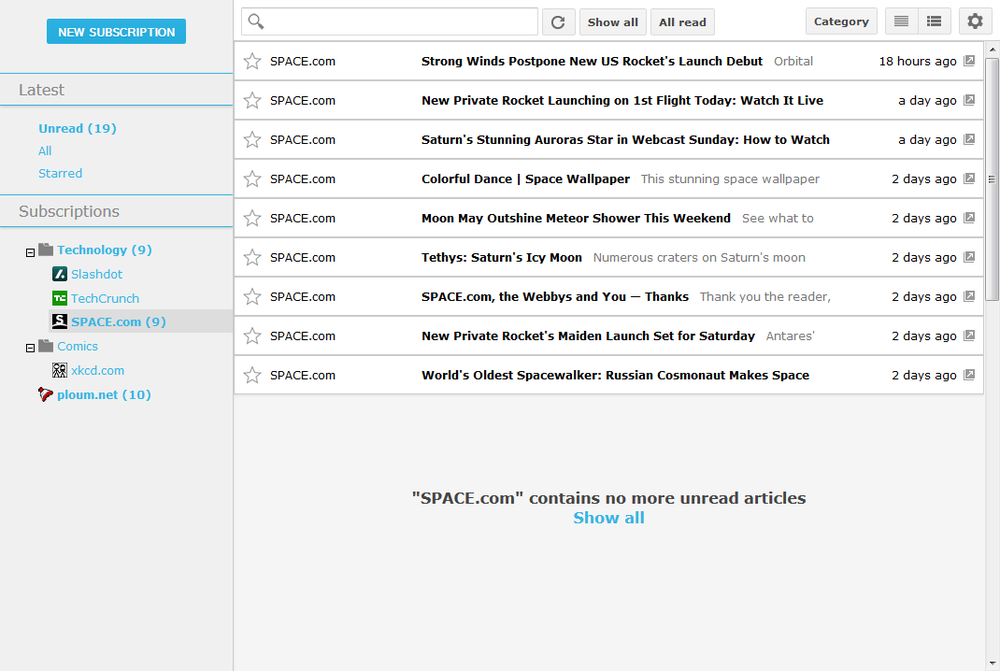Collapse the Comics folder
Image resolution: width=1000 pixels, height=671 pixels.
pyautogui.click(x=31, y=346)
